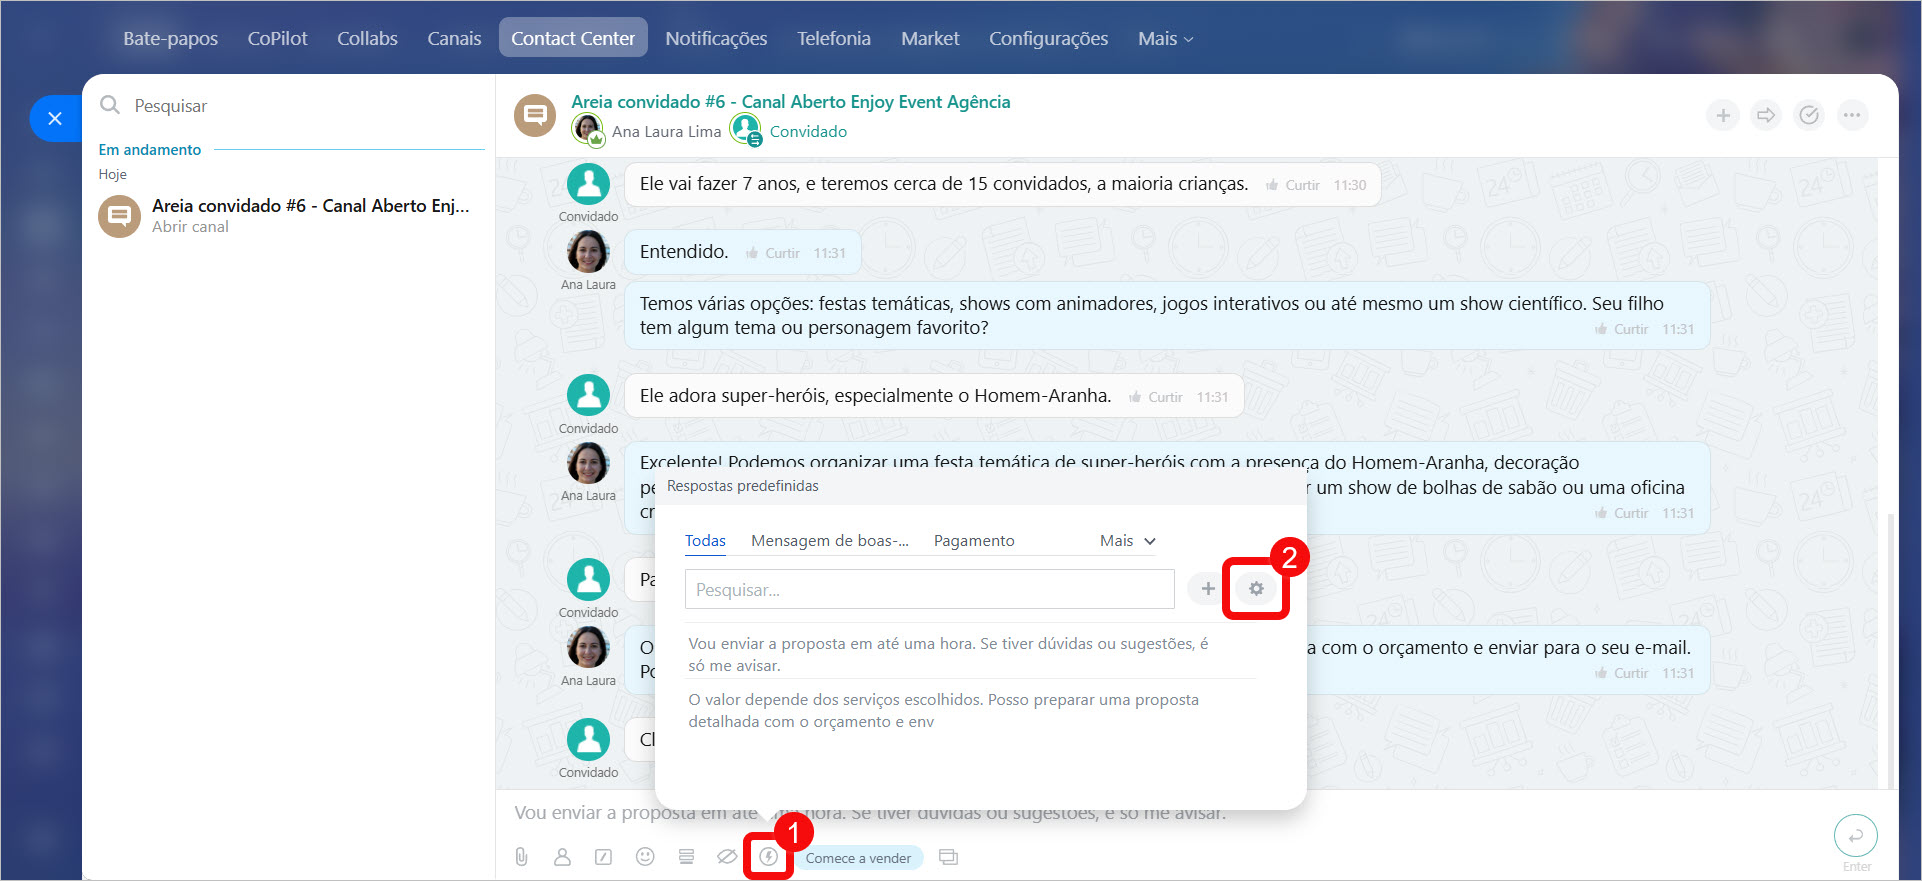Screen dimensions: 1922x881
Task: Like the message ending 'uma oficina'
Action: tap(1621, 513)
